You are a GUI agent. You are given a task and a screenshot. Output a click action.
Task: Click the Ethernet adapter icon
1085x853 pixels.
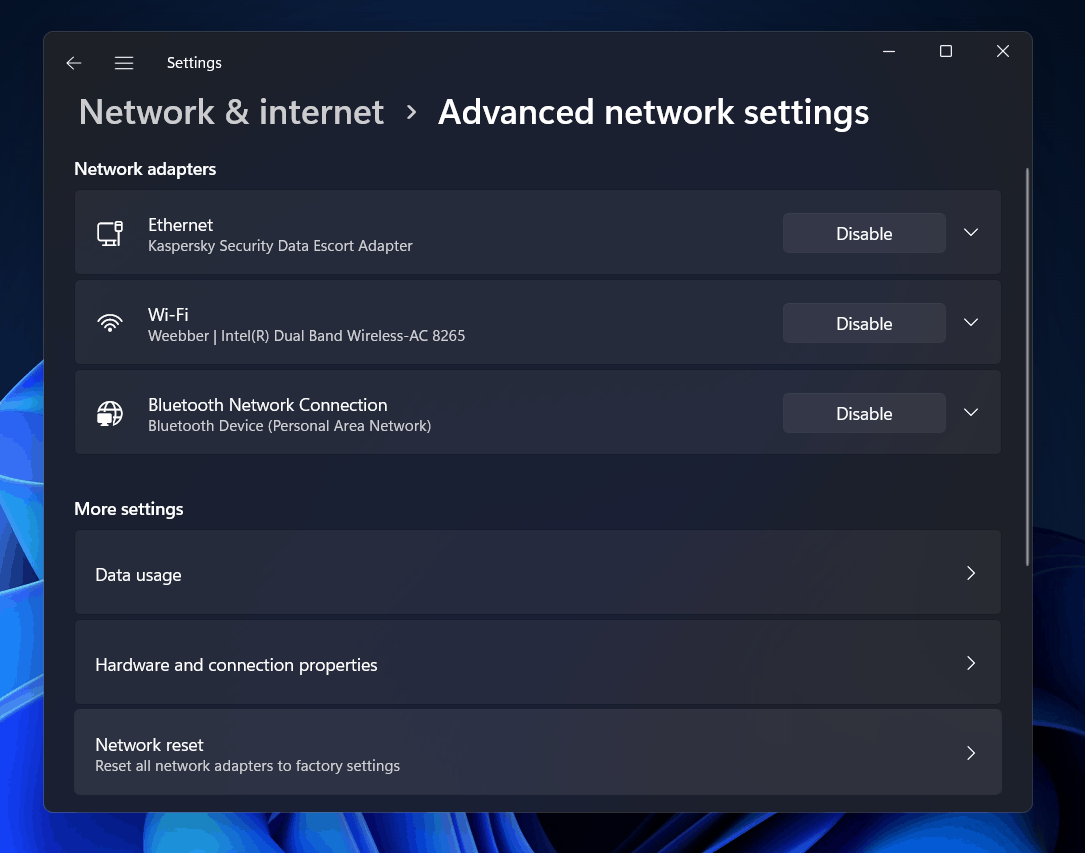(x=110, y=233)
